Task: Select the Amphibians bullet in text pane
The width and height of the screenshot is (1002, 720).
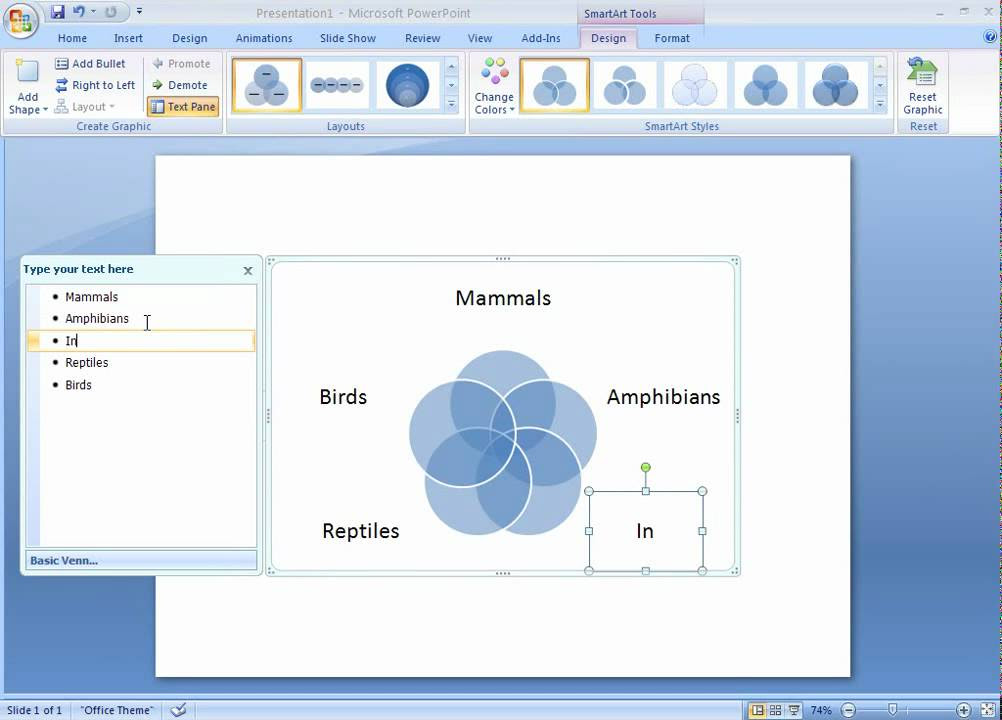Action: coord(96,319)
